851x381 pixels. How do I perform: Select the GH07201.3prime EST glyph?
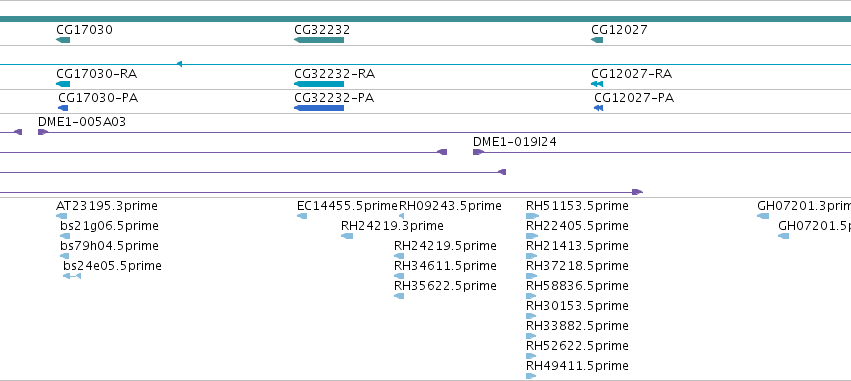[763, 216]
